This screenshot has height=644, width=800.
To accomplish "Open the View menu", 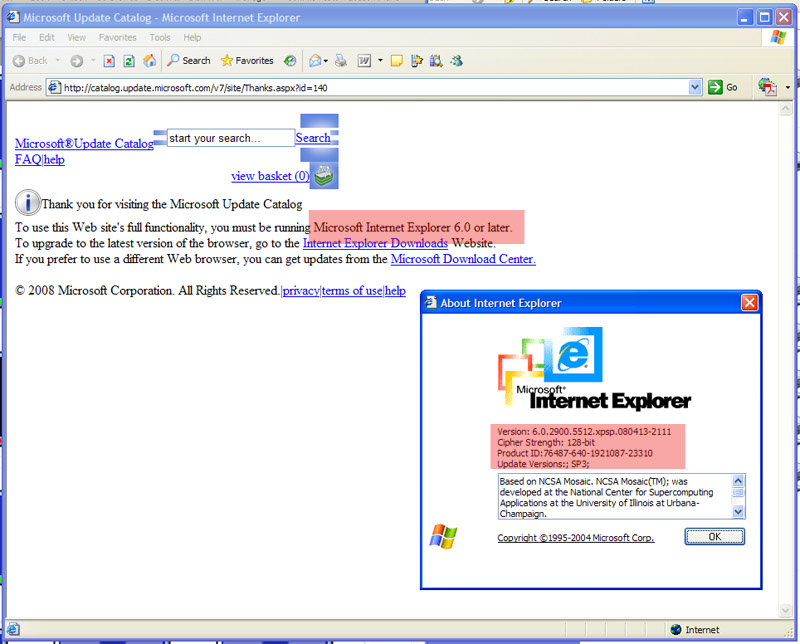I will click(76, 38).
